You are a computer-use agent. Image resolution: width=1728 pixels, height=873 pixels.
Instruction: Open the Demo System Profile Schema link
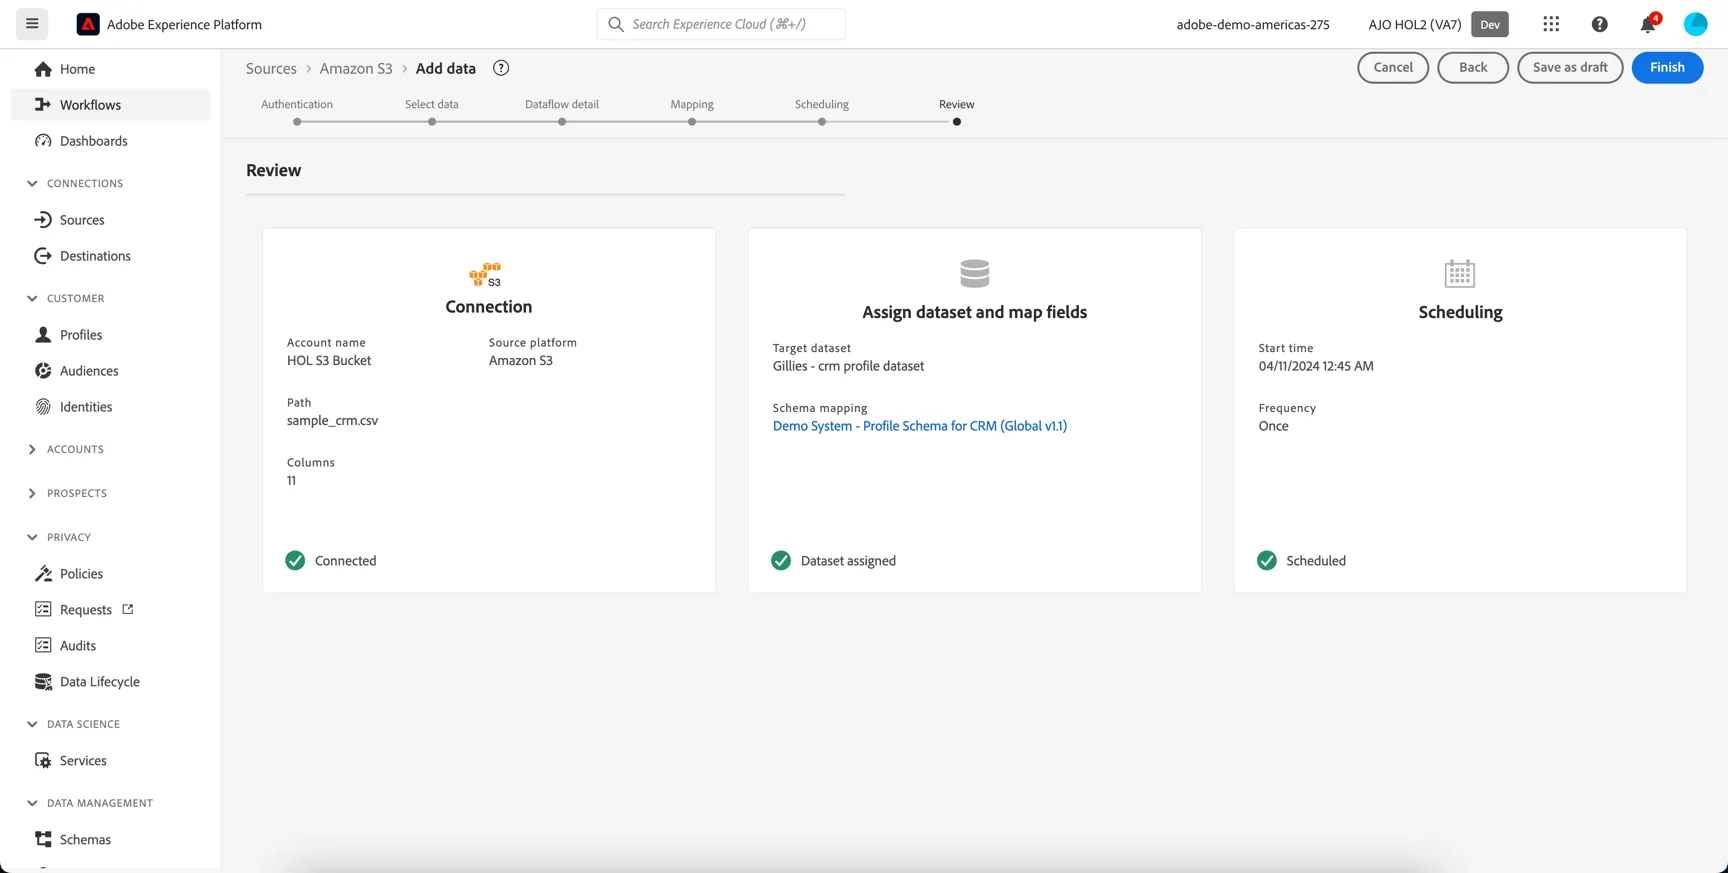pyautogui.click(x=919, y=426)
